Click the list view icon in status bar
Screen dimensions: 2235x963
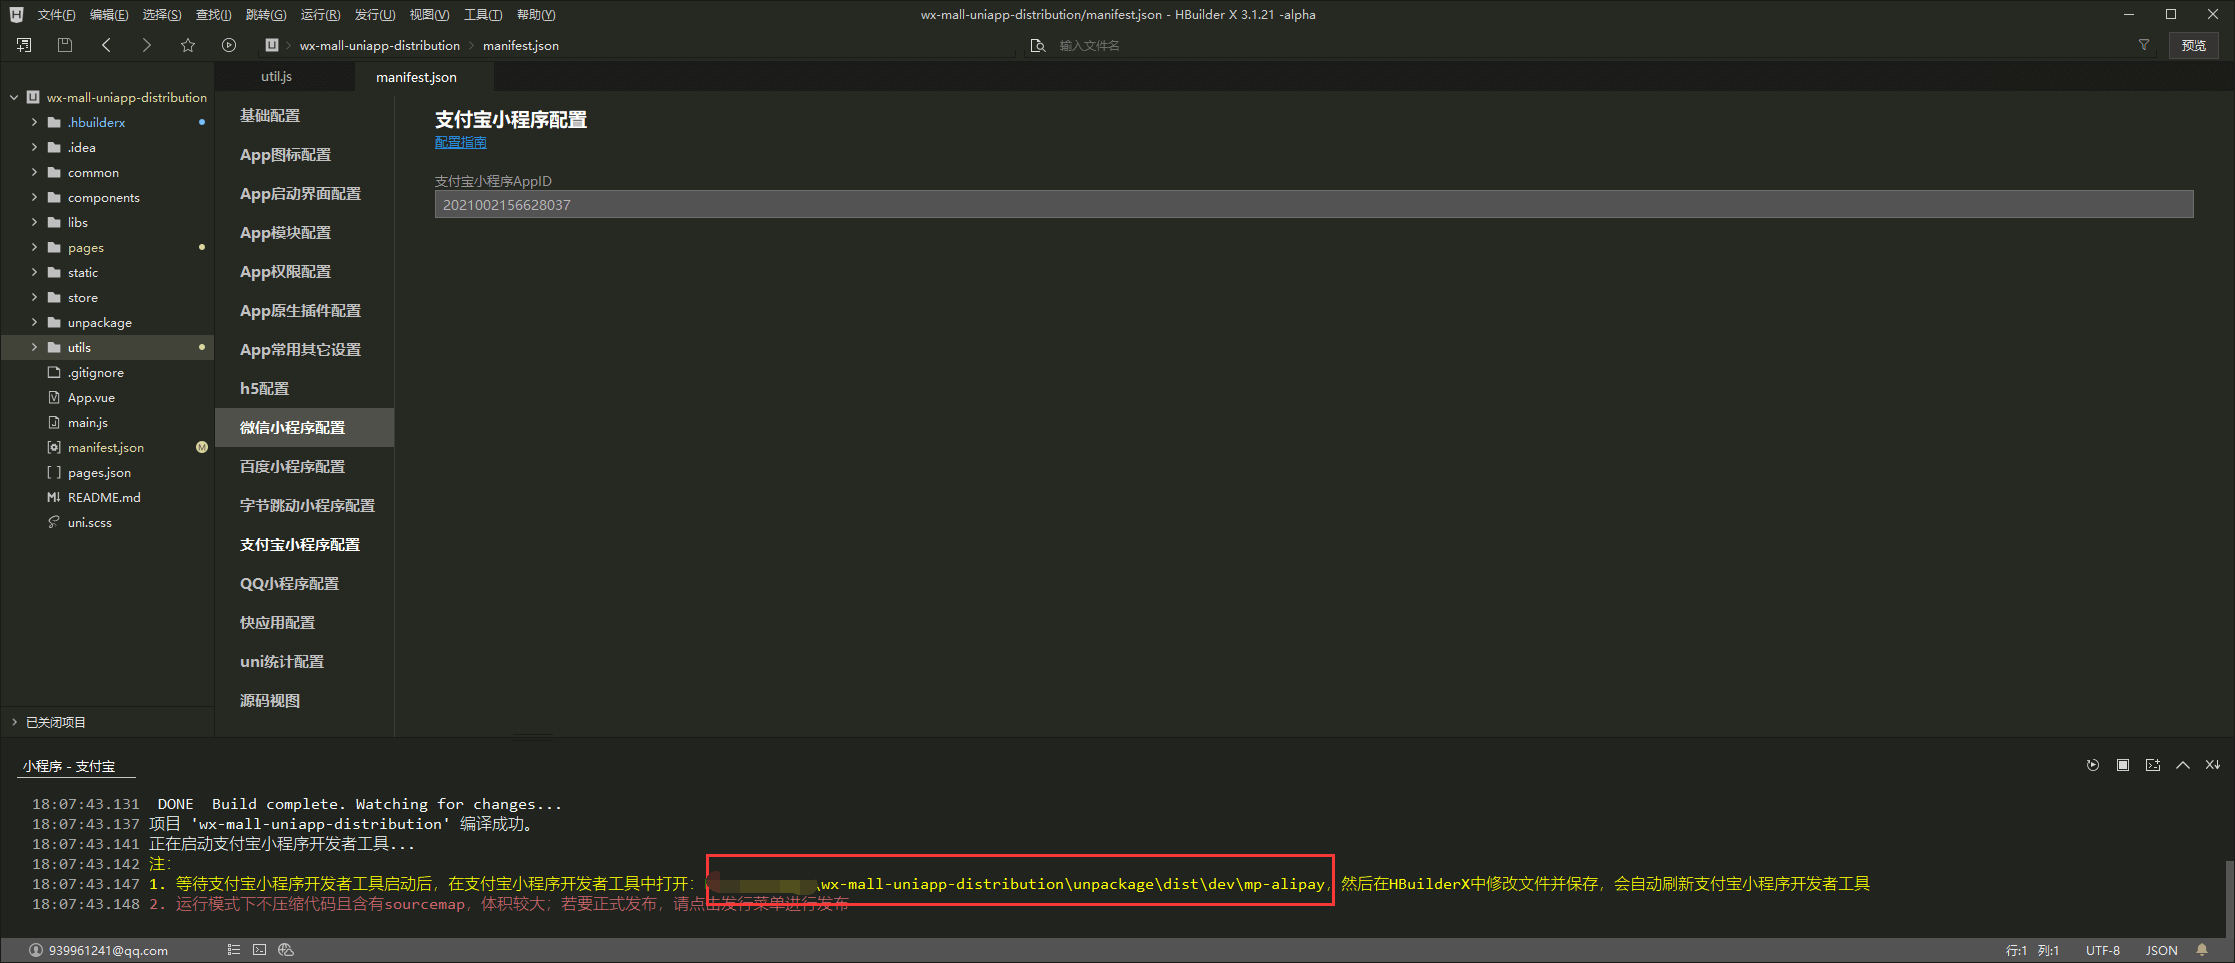(x=233, y=950)
